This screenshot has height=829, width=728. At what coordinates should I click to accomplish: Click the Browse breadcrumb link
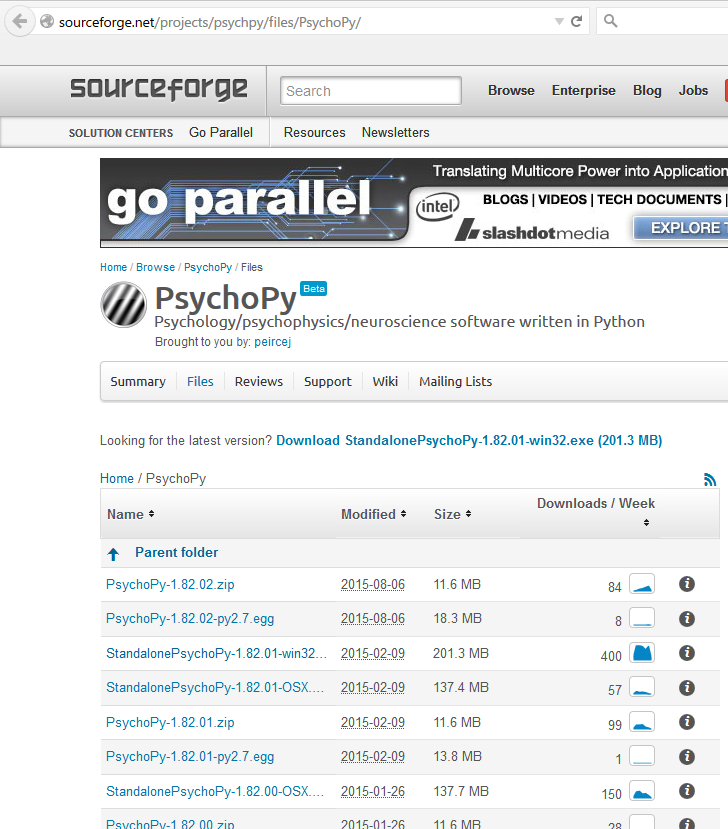pyautogui.click(x=155, y=267)
